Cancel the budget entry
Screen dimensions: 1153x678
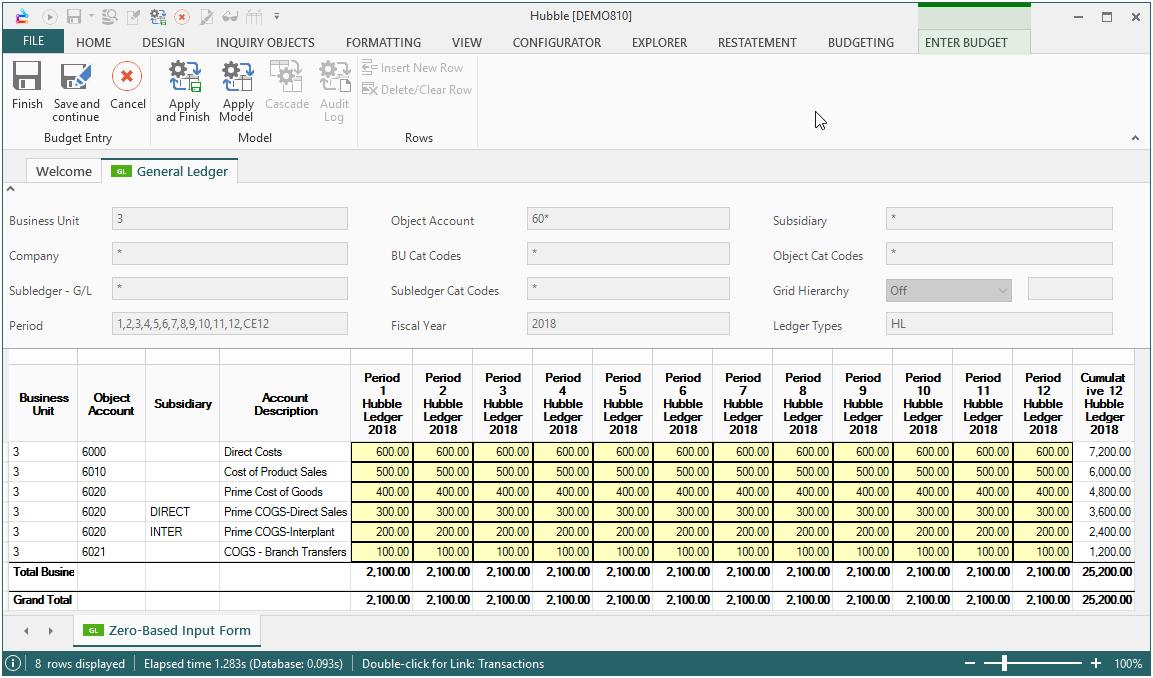click(x=127, y=78)
